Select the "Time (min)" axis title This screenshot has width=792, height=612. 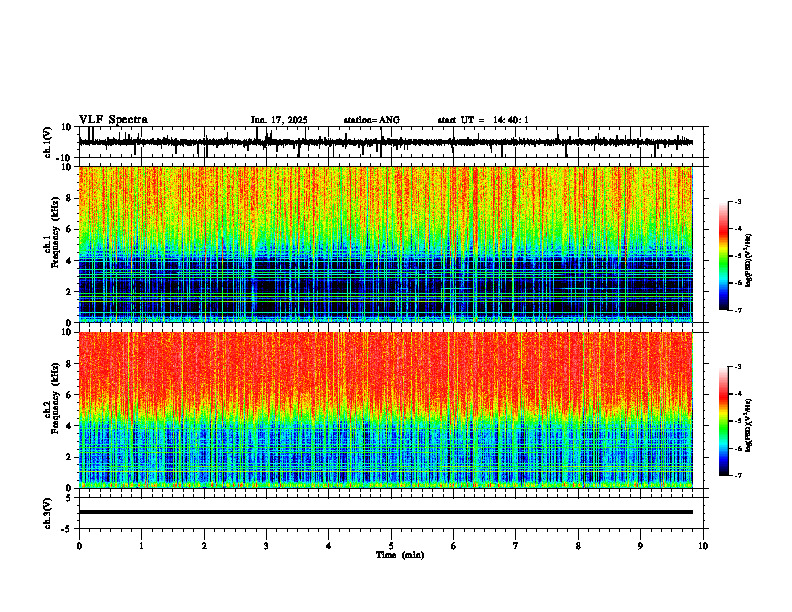click(x=400, y=555)
